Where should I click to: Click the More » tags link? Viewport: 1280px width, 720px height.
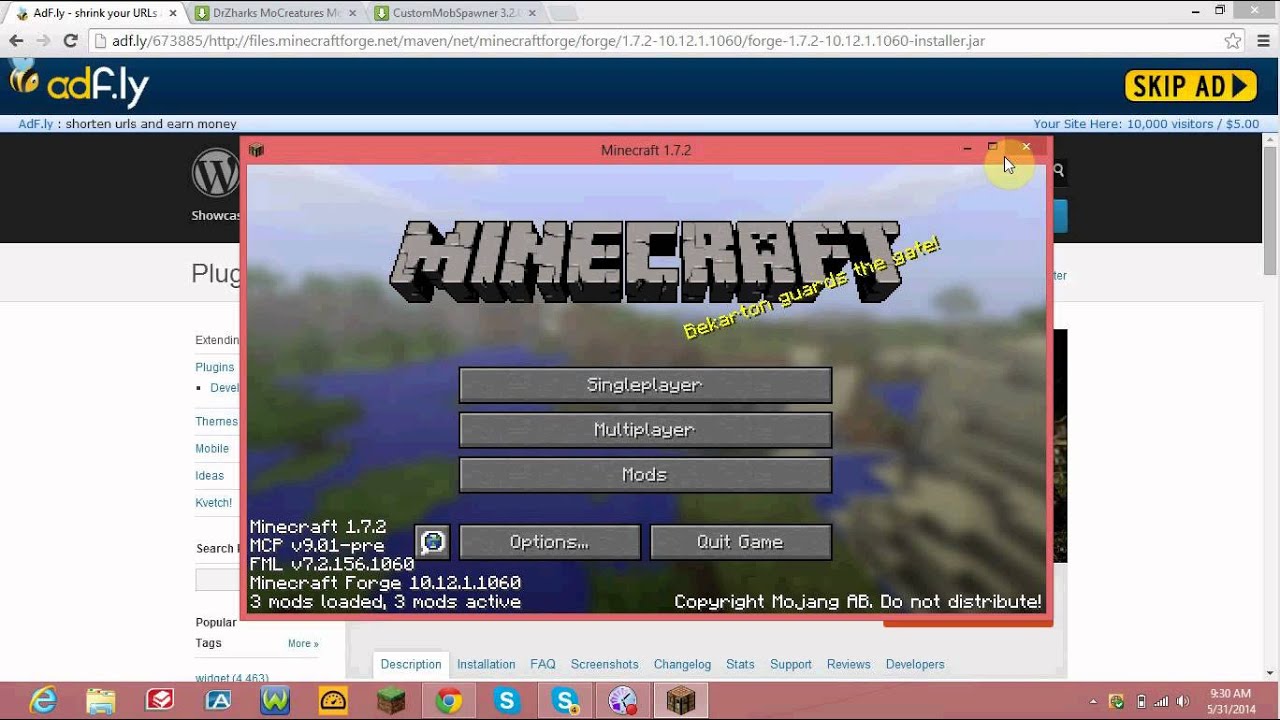point(303,643)
